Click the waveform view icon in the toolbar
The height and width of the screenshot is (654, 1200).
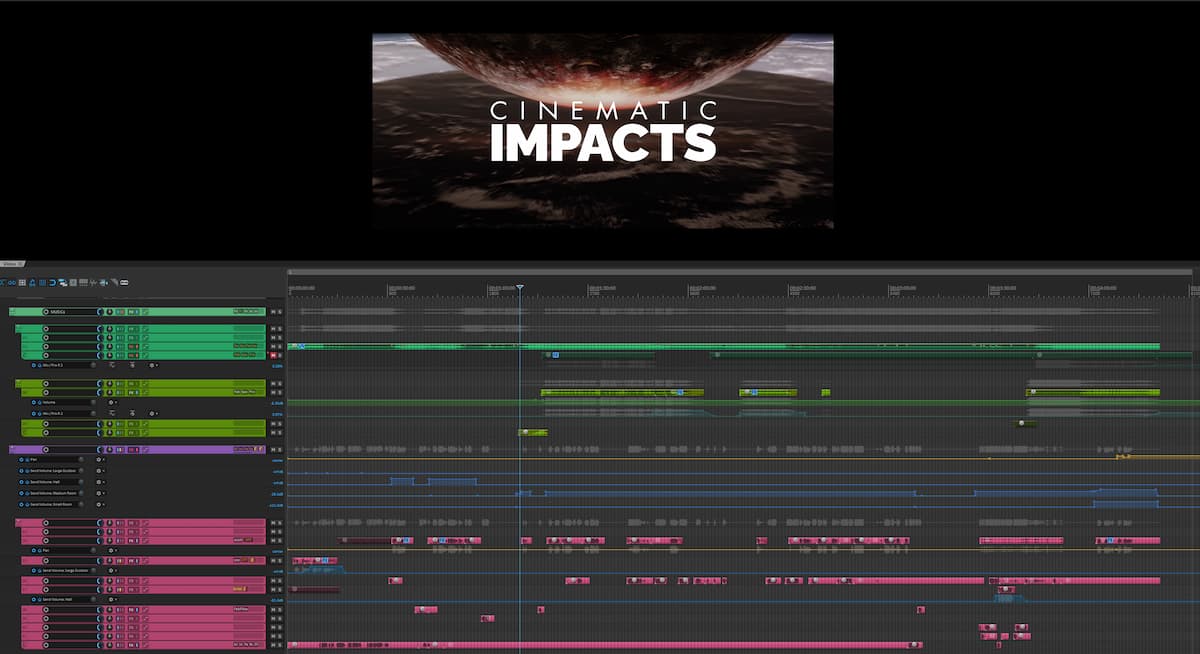point(93,283)
